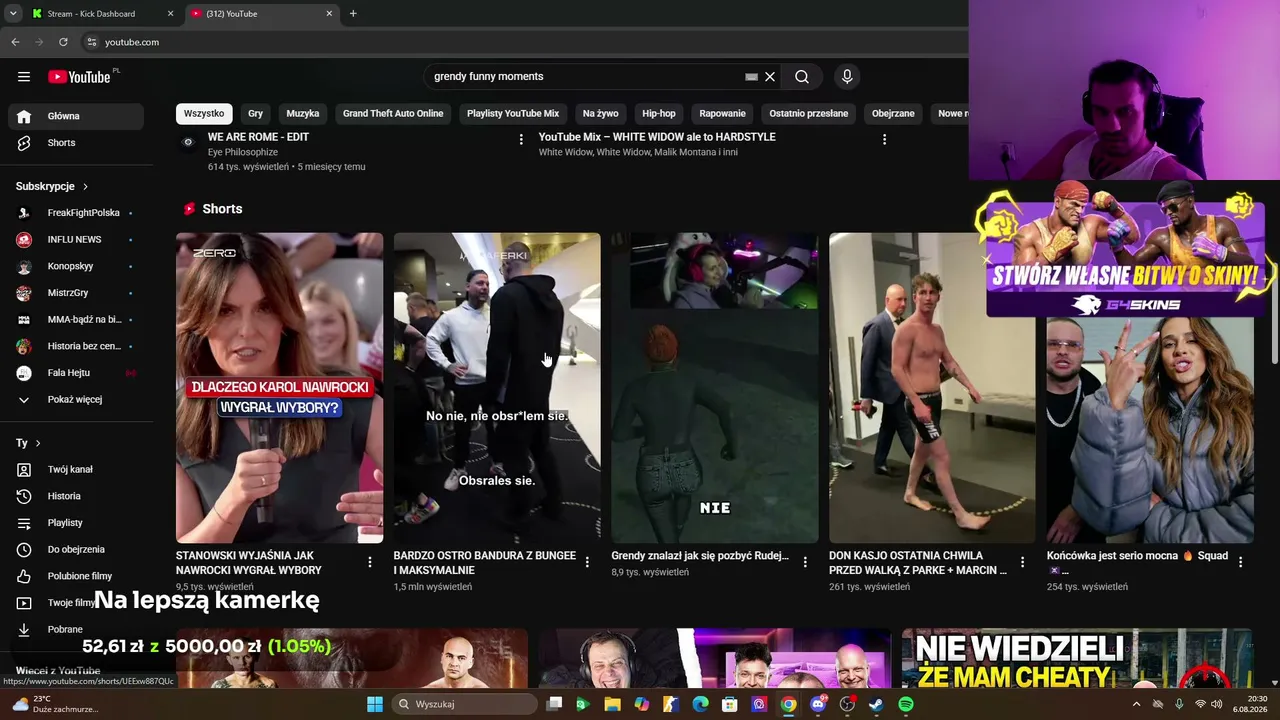Expand the Subskrypcje section arrow
Screen dimensions: 1280x720
[85, 187]
